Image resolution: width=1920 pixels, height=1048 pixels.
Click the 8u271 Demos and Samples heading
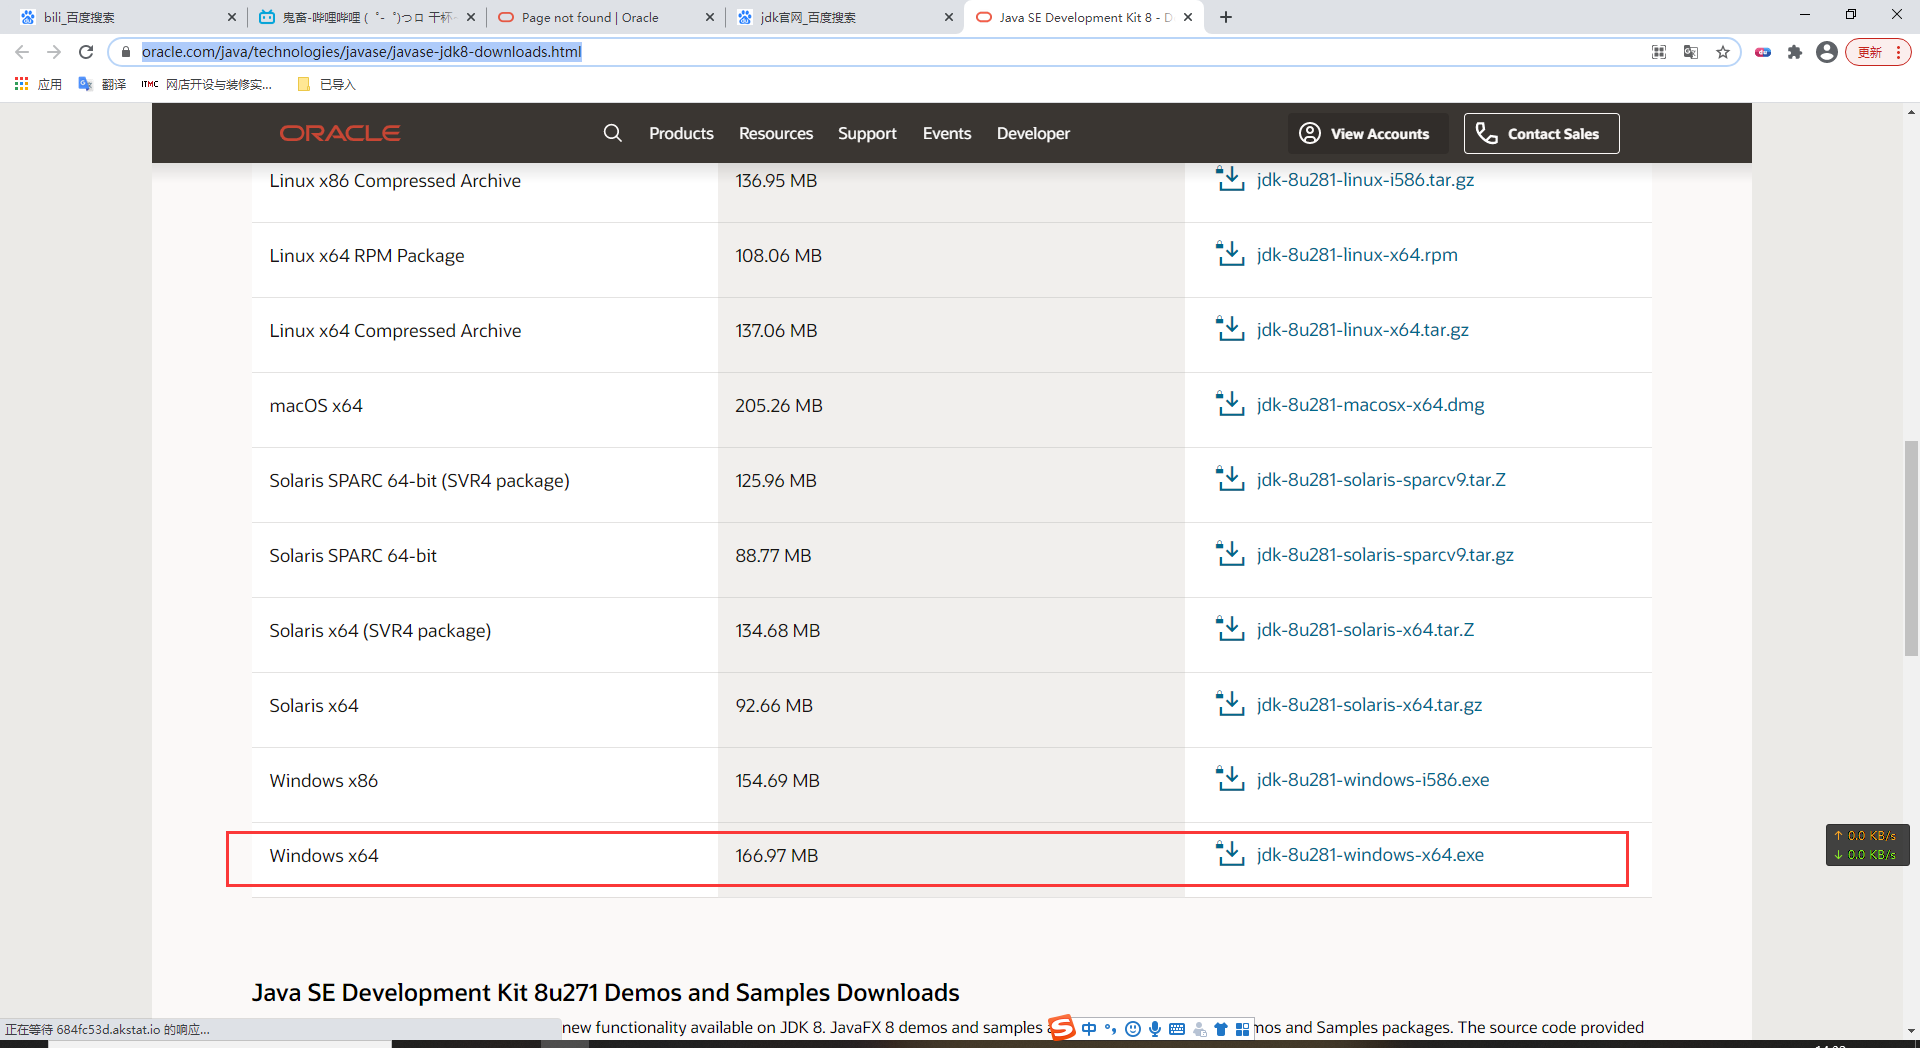pos(605,992)
